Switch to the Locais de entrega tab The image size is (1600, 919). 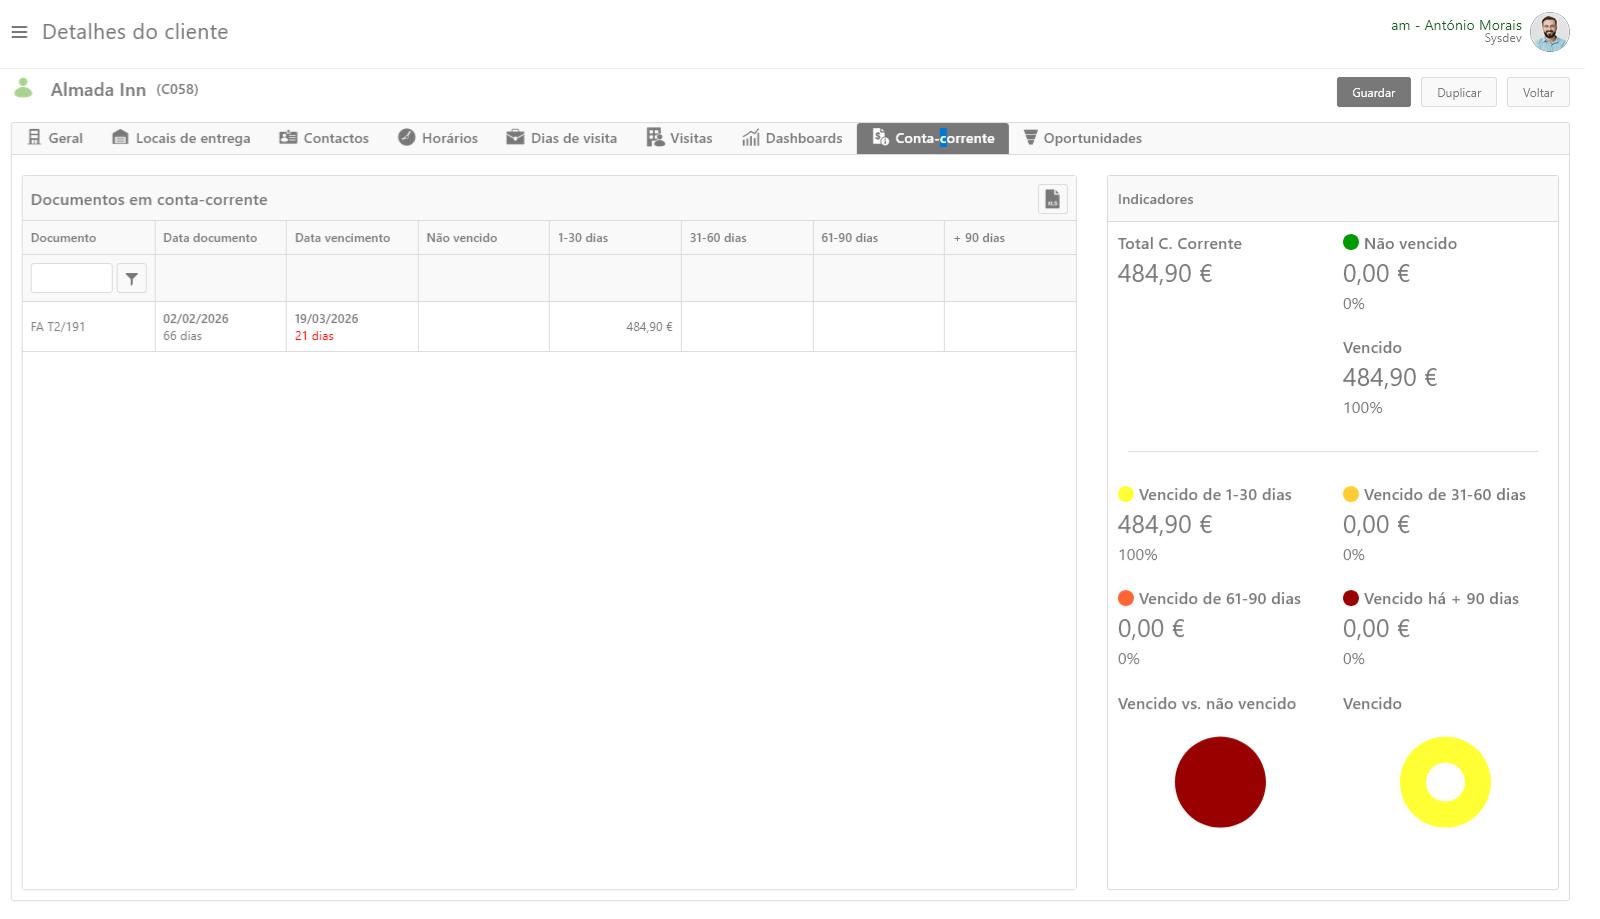(x=181, y=138)
